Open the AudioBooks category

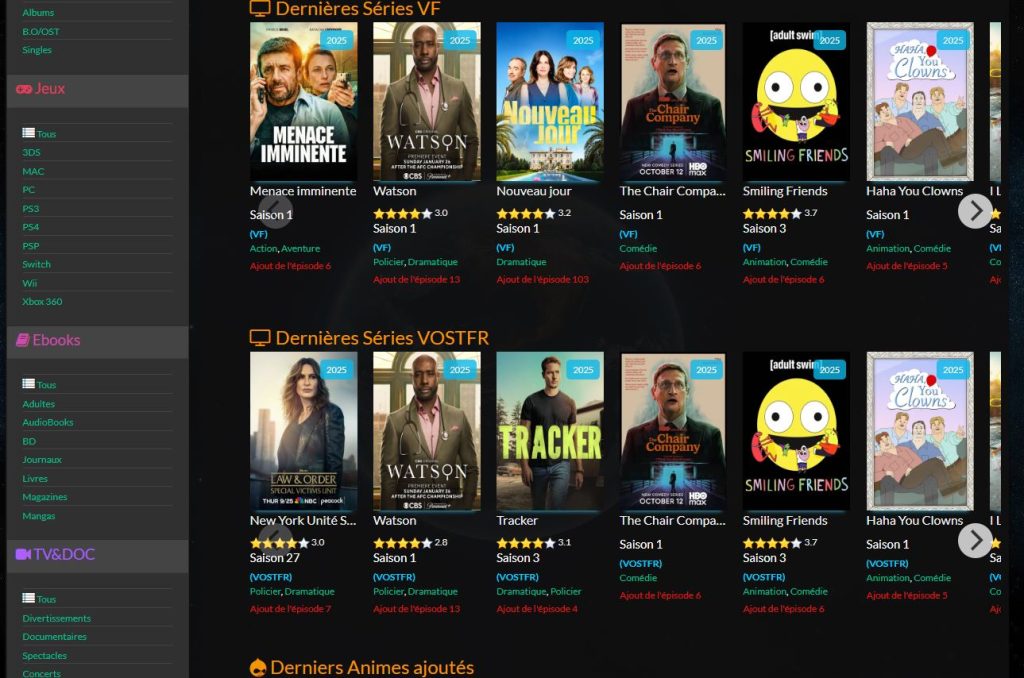tap(48, 422)
